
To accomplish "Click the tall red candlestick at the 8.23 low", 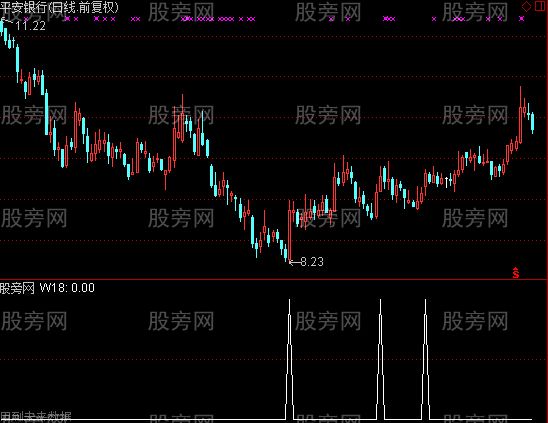I will click(289, 231).
